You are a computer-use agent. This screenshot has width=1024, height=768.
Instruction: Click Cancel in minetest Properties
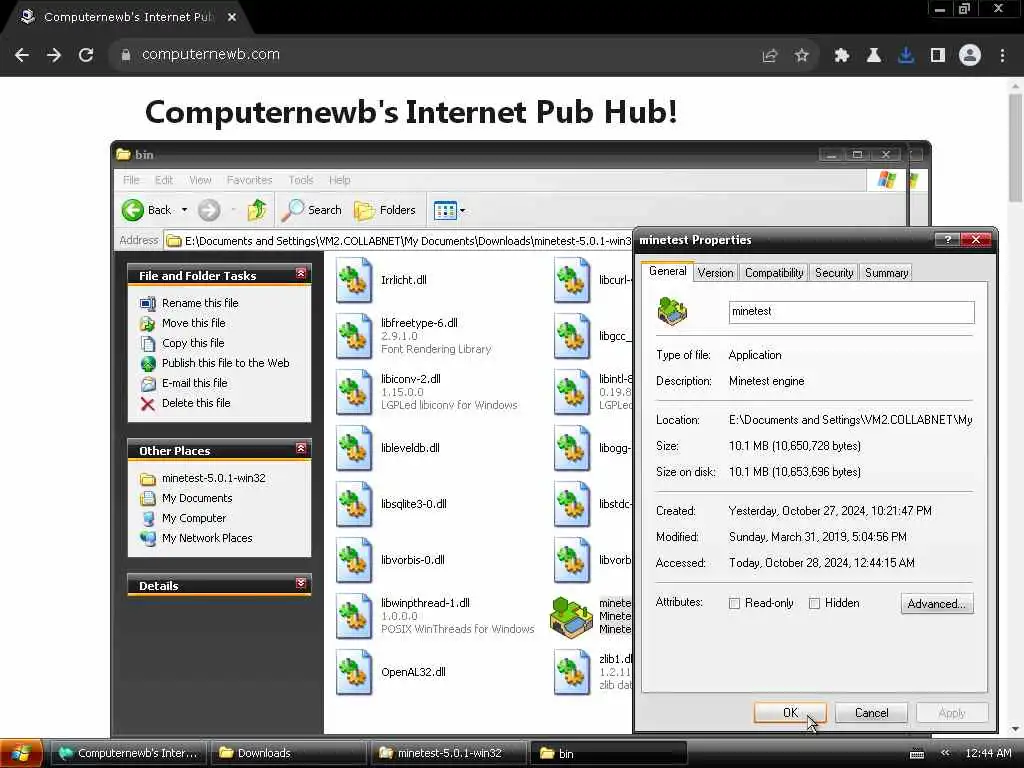(871, 713)
